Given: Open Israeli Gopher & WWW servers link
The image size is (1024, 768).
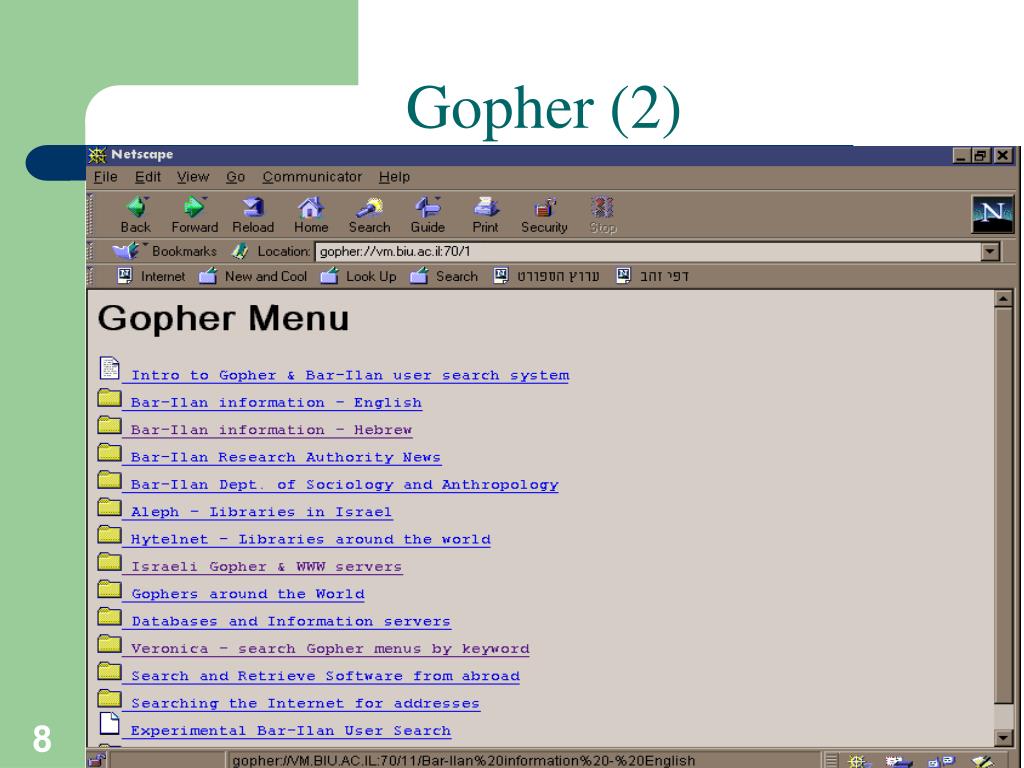Looking at the screenshot, I should [x=266, y=568].
